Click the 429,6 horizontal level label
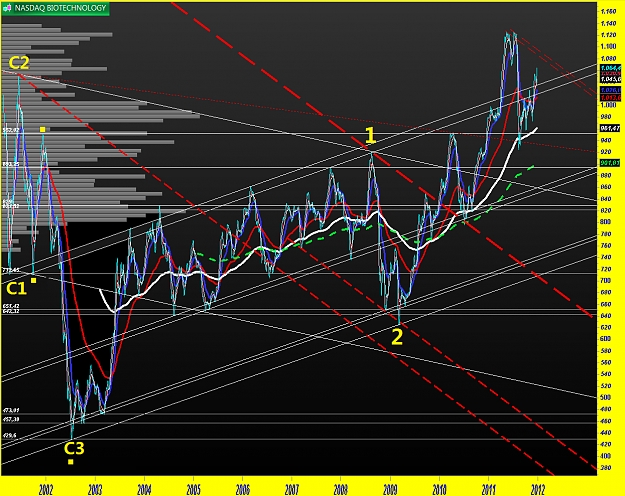 tap(10, 436)
